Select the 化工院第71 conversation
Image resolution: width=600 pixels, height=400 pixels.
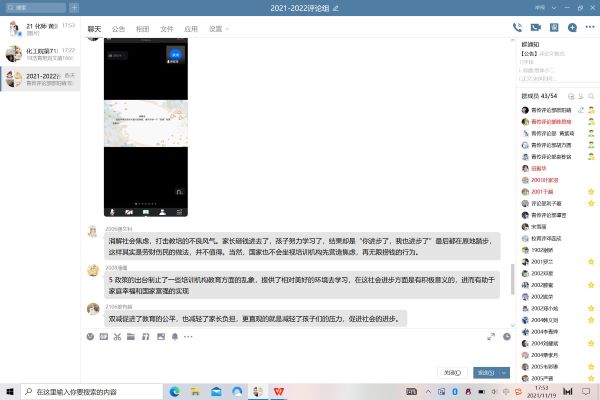point(40,53)
